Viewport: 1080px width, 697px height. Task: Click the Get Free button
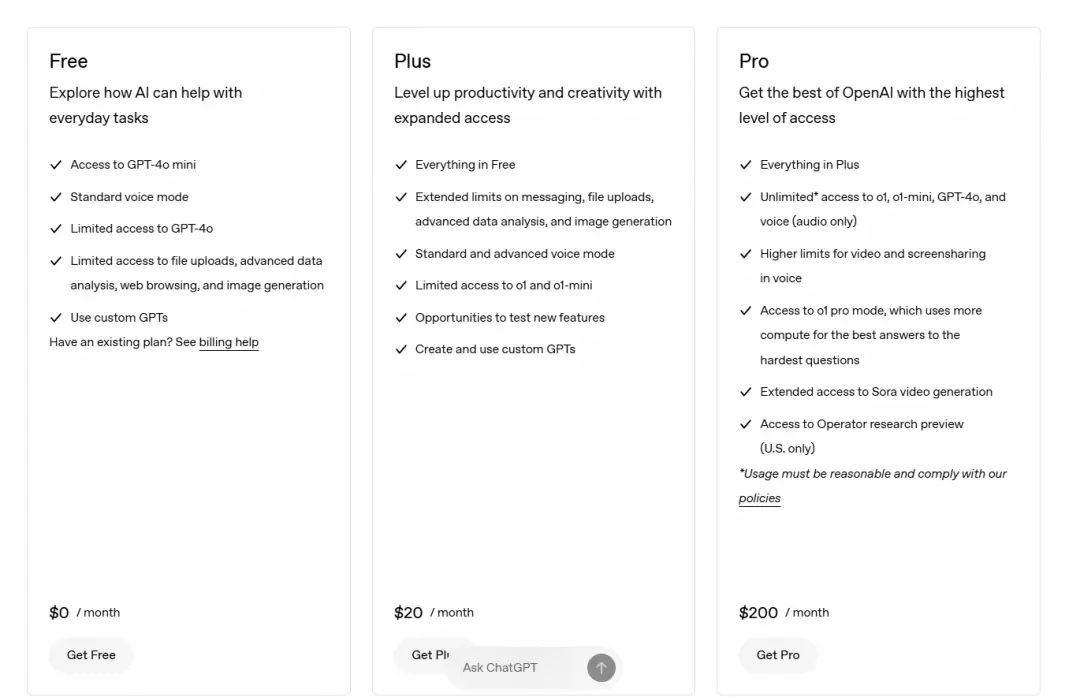91,655
